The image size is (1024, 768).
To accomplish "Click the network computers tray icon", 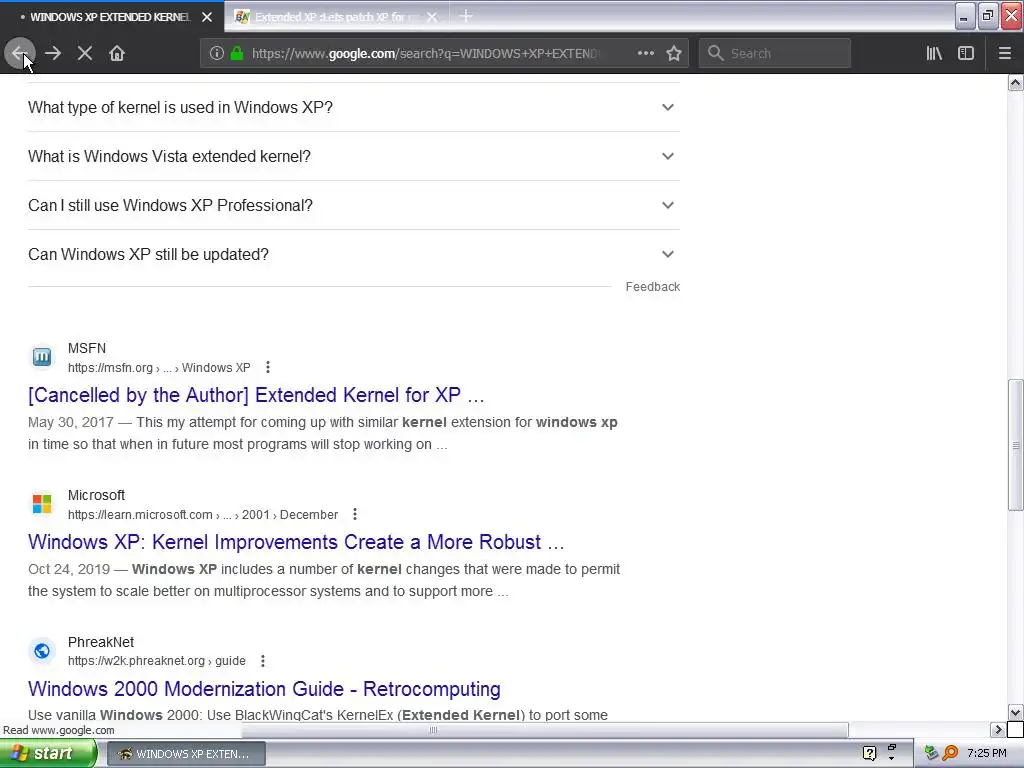I will [x=931, y=754].
